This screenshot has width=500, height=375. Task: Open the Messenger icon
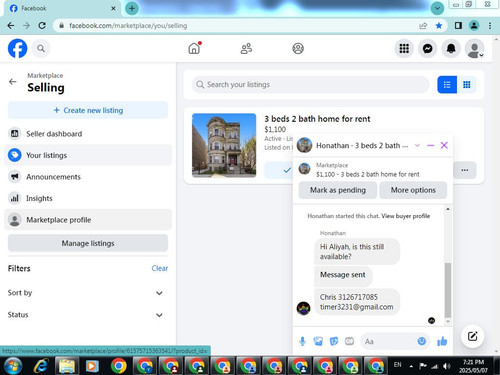pos(428,49)
